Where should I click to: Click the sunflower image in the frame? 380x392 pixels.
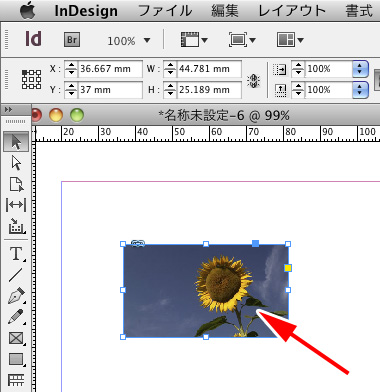coord(206,290)
